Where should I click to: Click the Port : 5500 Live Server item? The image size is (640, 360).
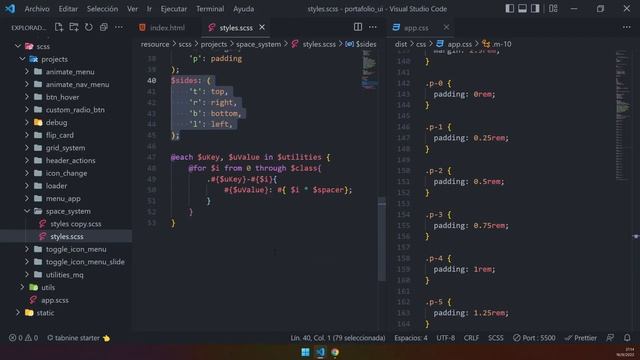coord(534,338)
